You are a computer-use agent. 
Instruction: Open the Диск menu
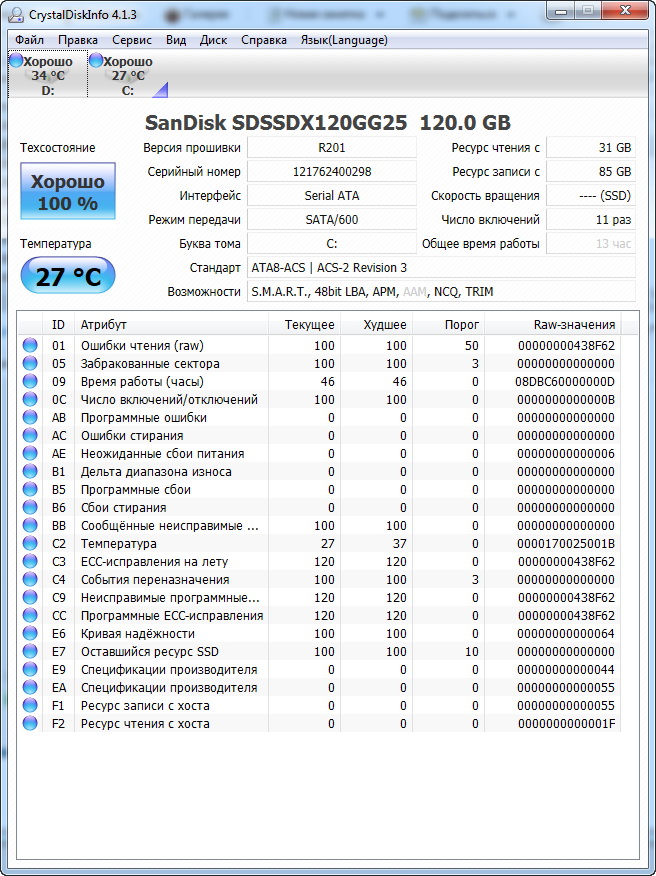(x=213, y=40)
